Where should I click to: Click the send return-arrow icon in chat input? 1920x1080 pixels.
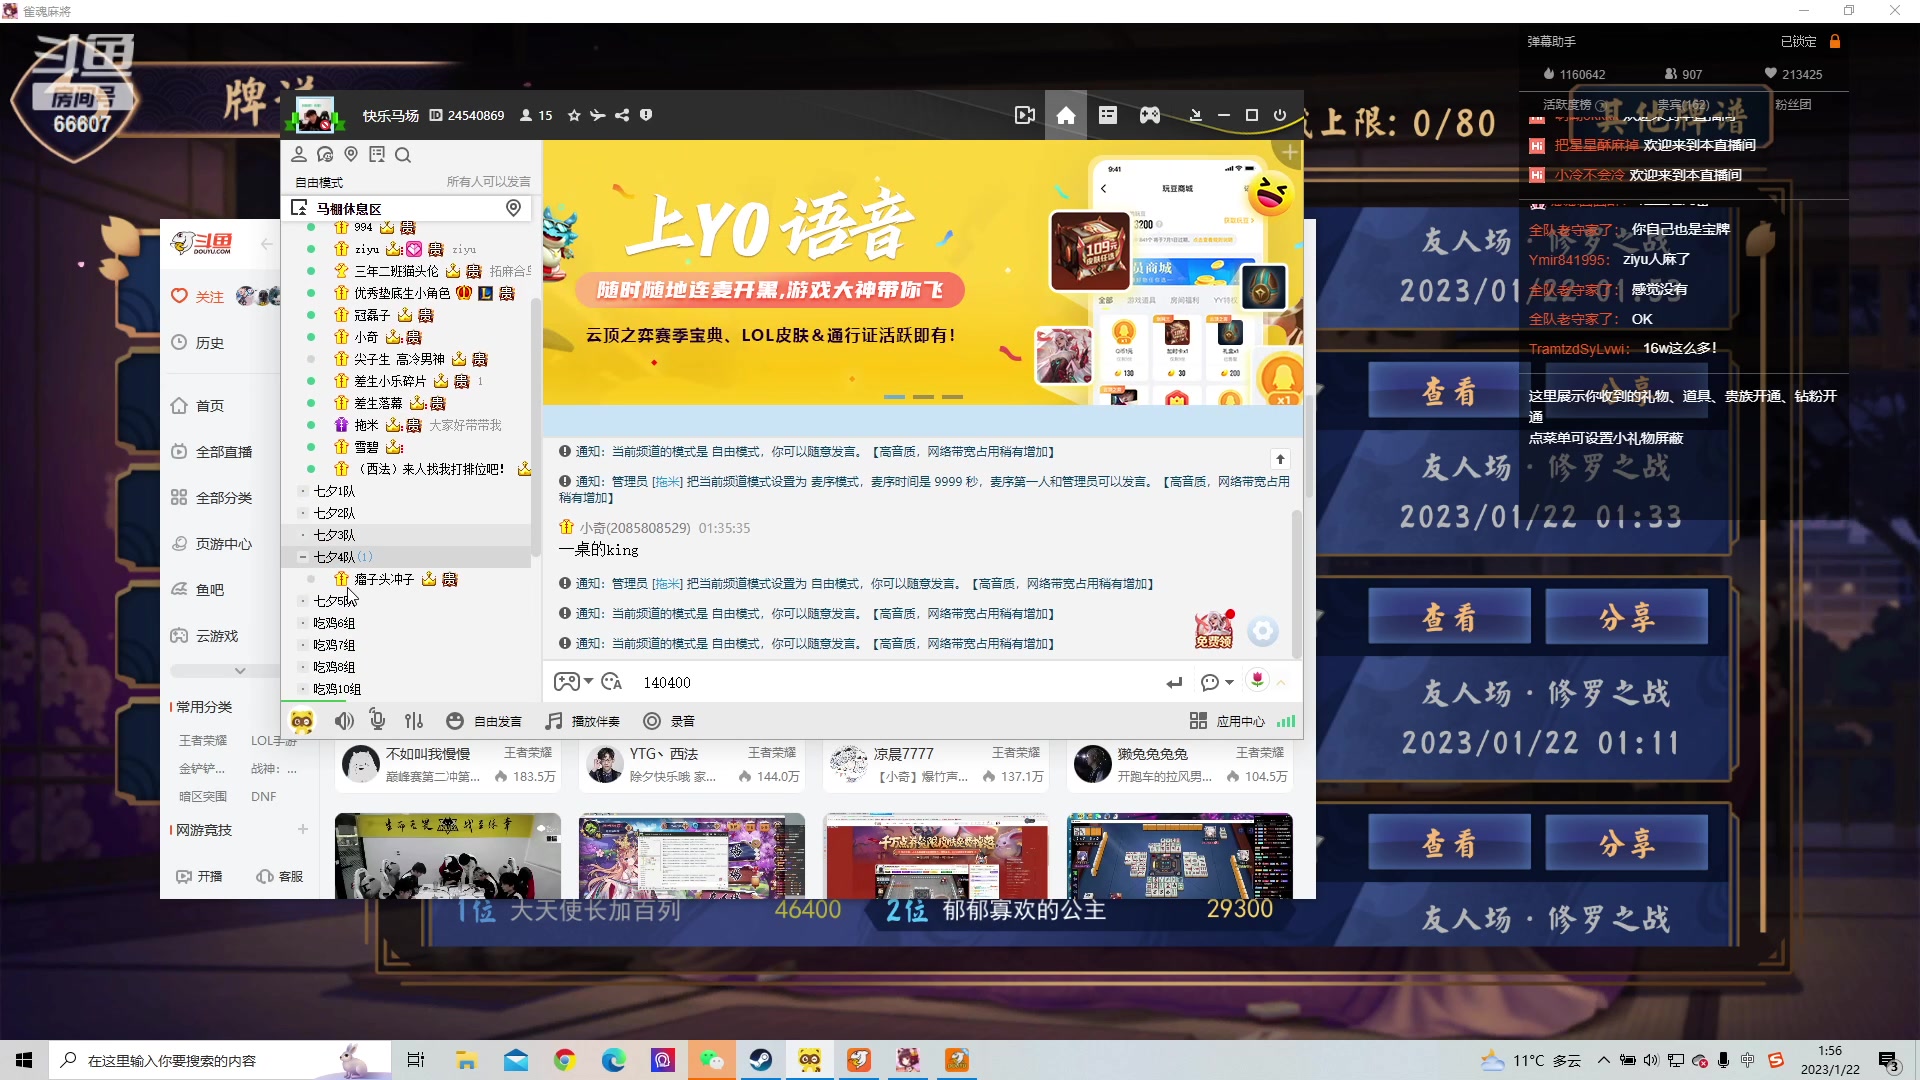(x=1174, y=682)
